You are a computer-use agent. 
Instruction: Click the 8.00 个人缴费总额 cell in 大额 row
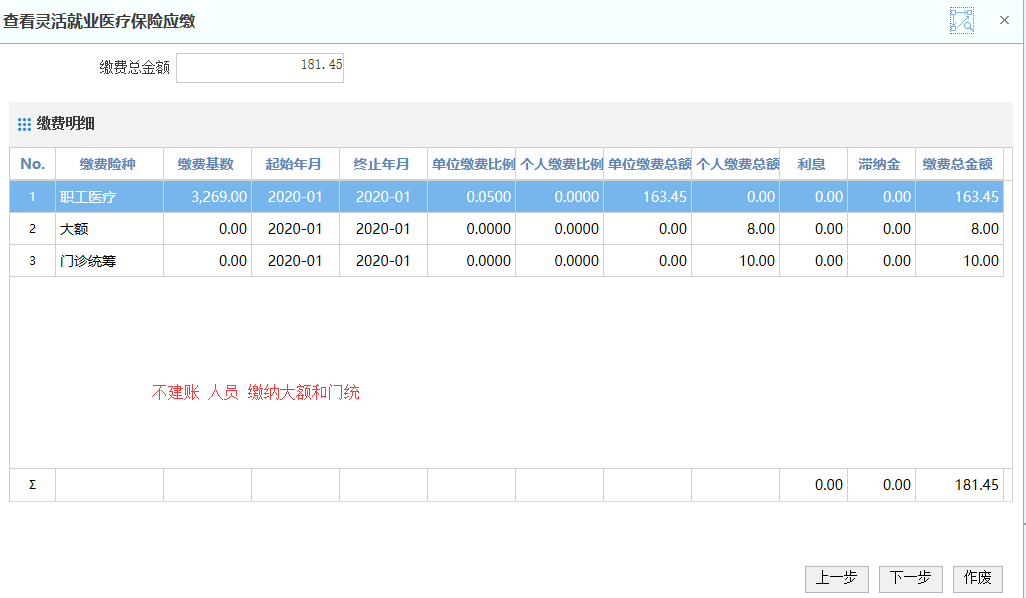(735, 228)
